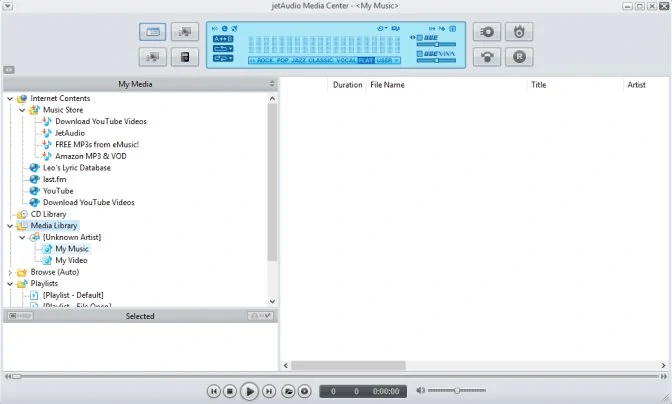Open the audio ripping tool

pyautogui.click(x=487, y=32)
